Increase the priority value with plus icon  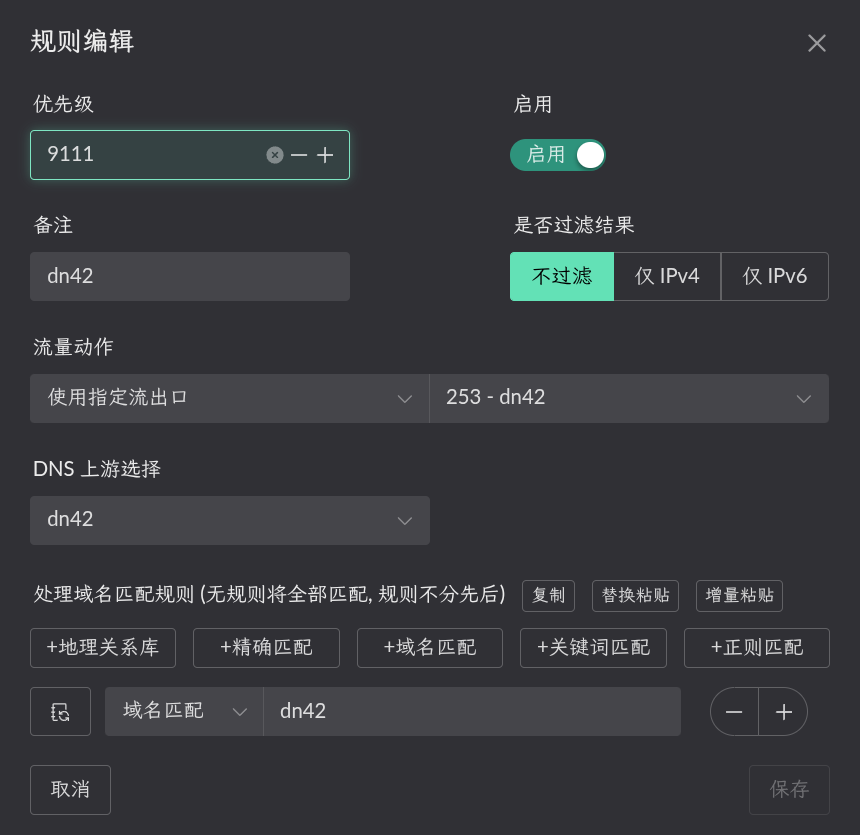tap(325, 155)
